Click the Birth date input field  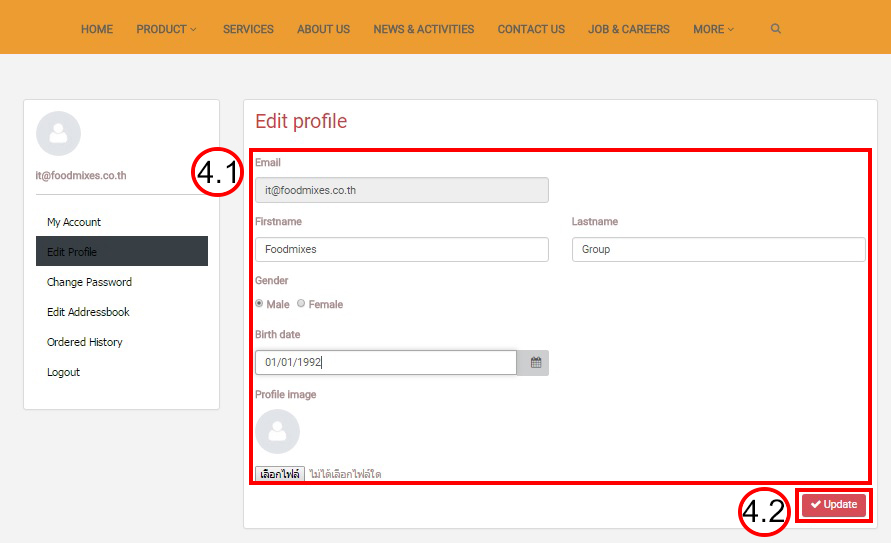[386, 362]
